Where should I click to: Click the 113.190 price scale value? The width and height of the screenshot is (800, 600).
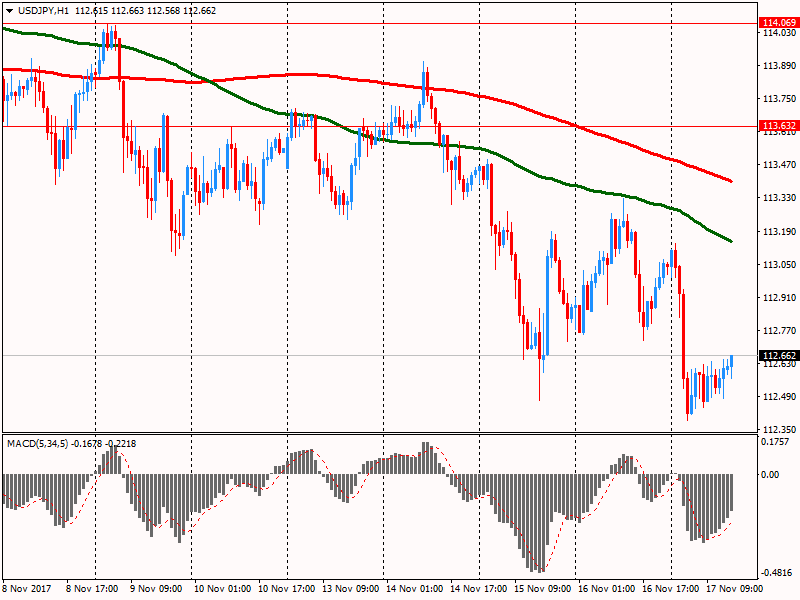(x=779, y=231)
